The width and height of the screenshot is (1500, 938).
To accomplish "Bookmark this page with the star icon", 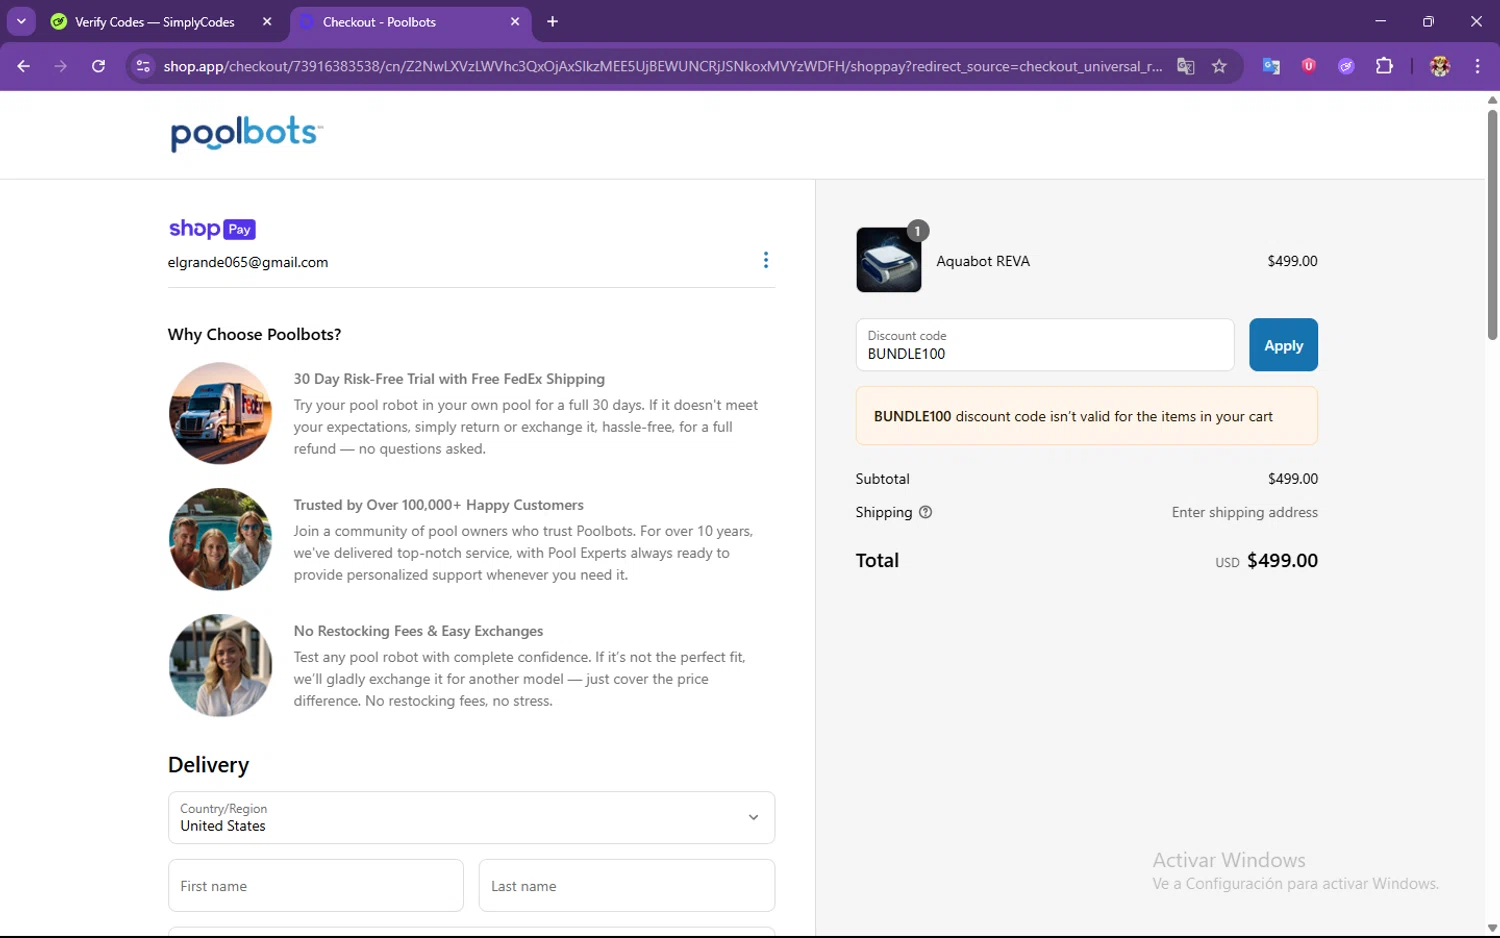I will point(1219,66).
